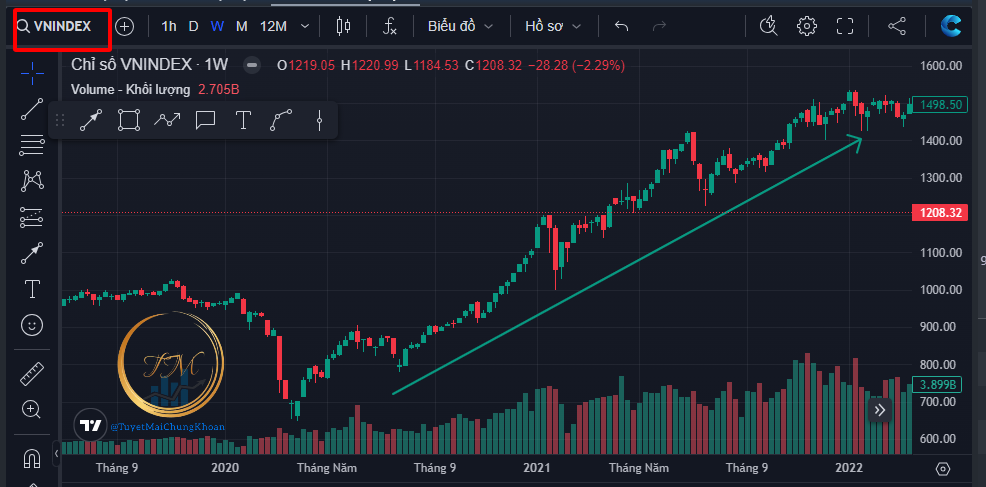This screenshot has height=487, width=986.
Task: Click the compare or add symbol plus icon
Action: coord(124,26)
